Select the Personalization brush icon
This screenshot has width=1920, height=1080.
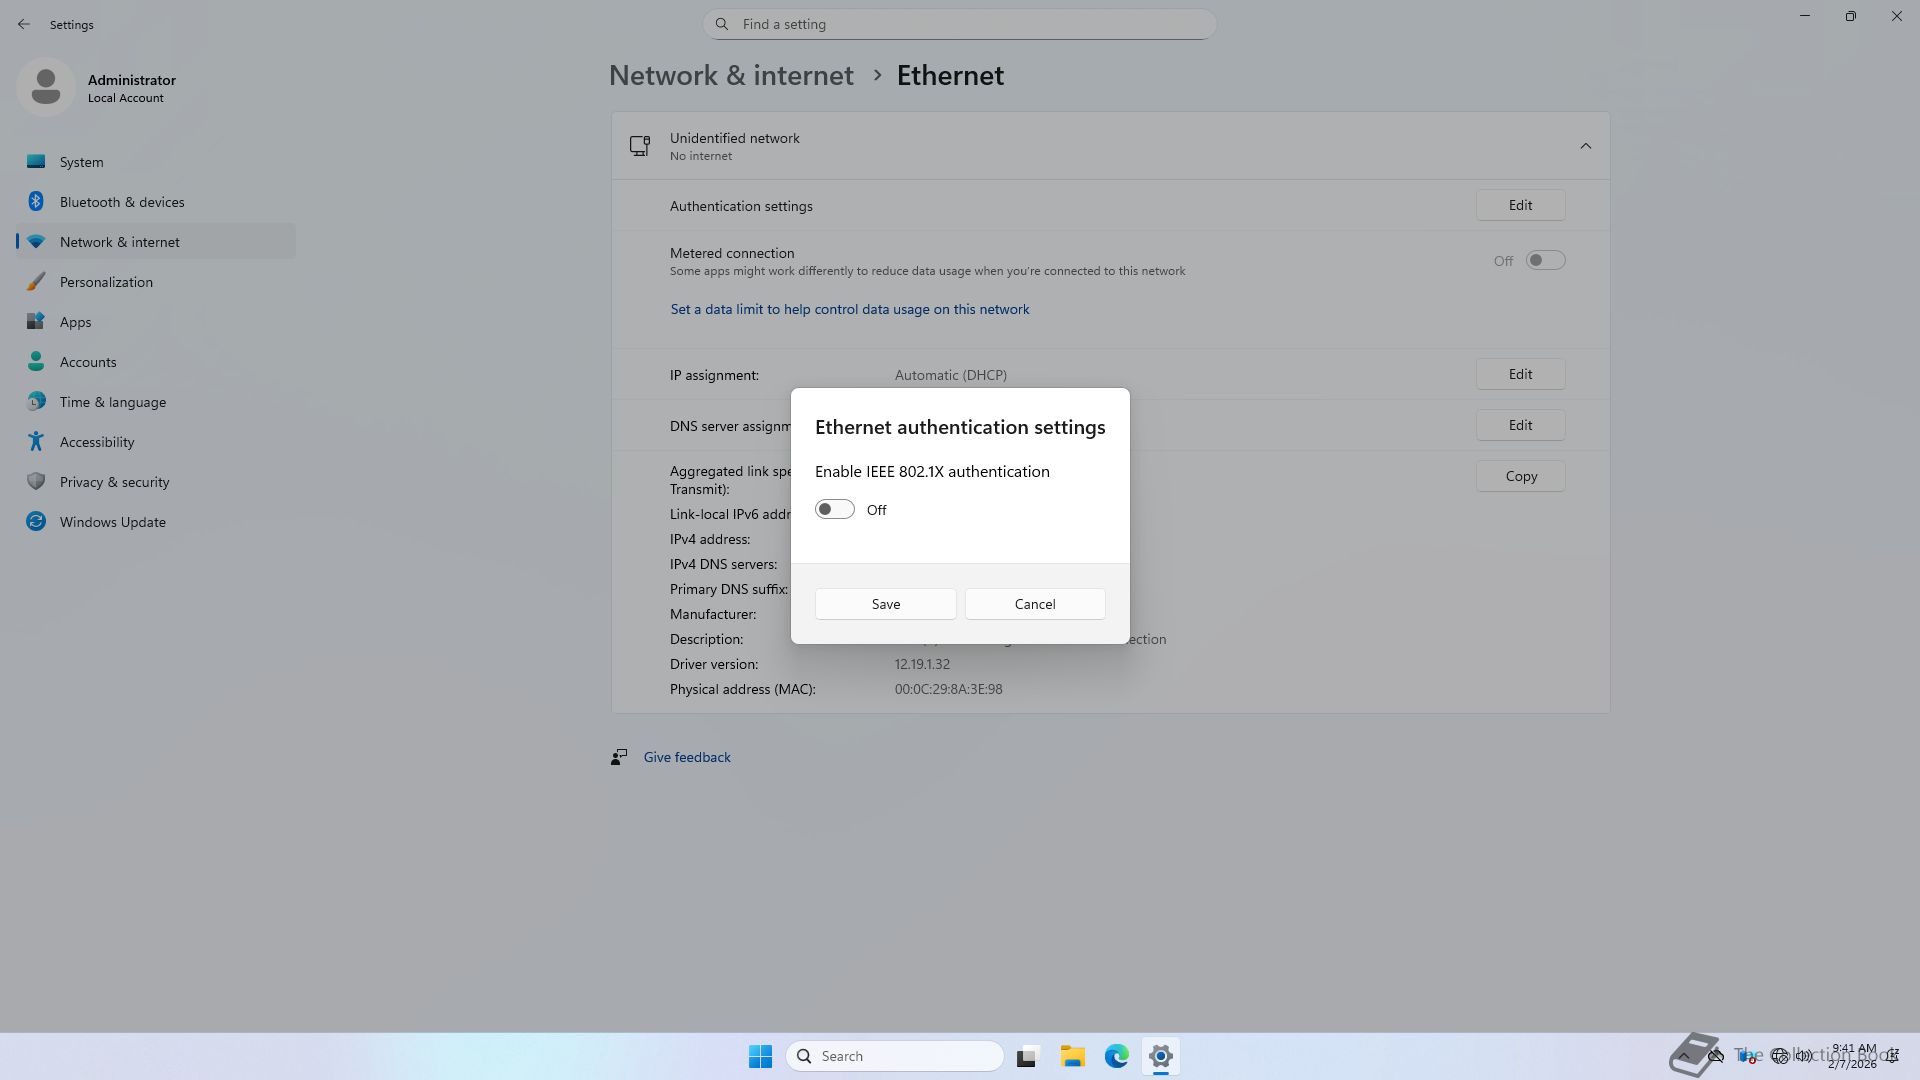pyautogui.click(x=36, y=282)
